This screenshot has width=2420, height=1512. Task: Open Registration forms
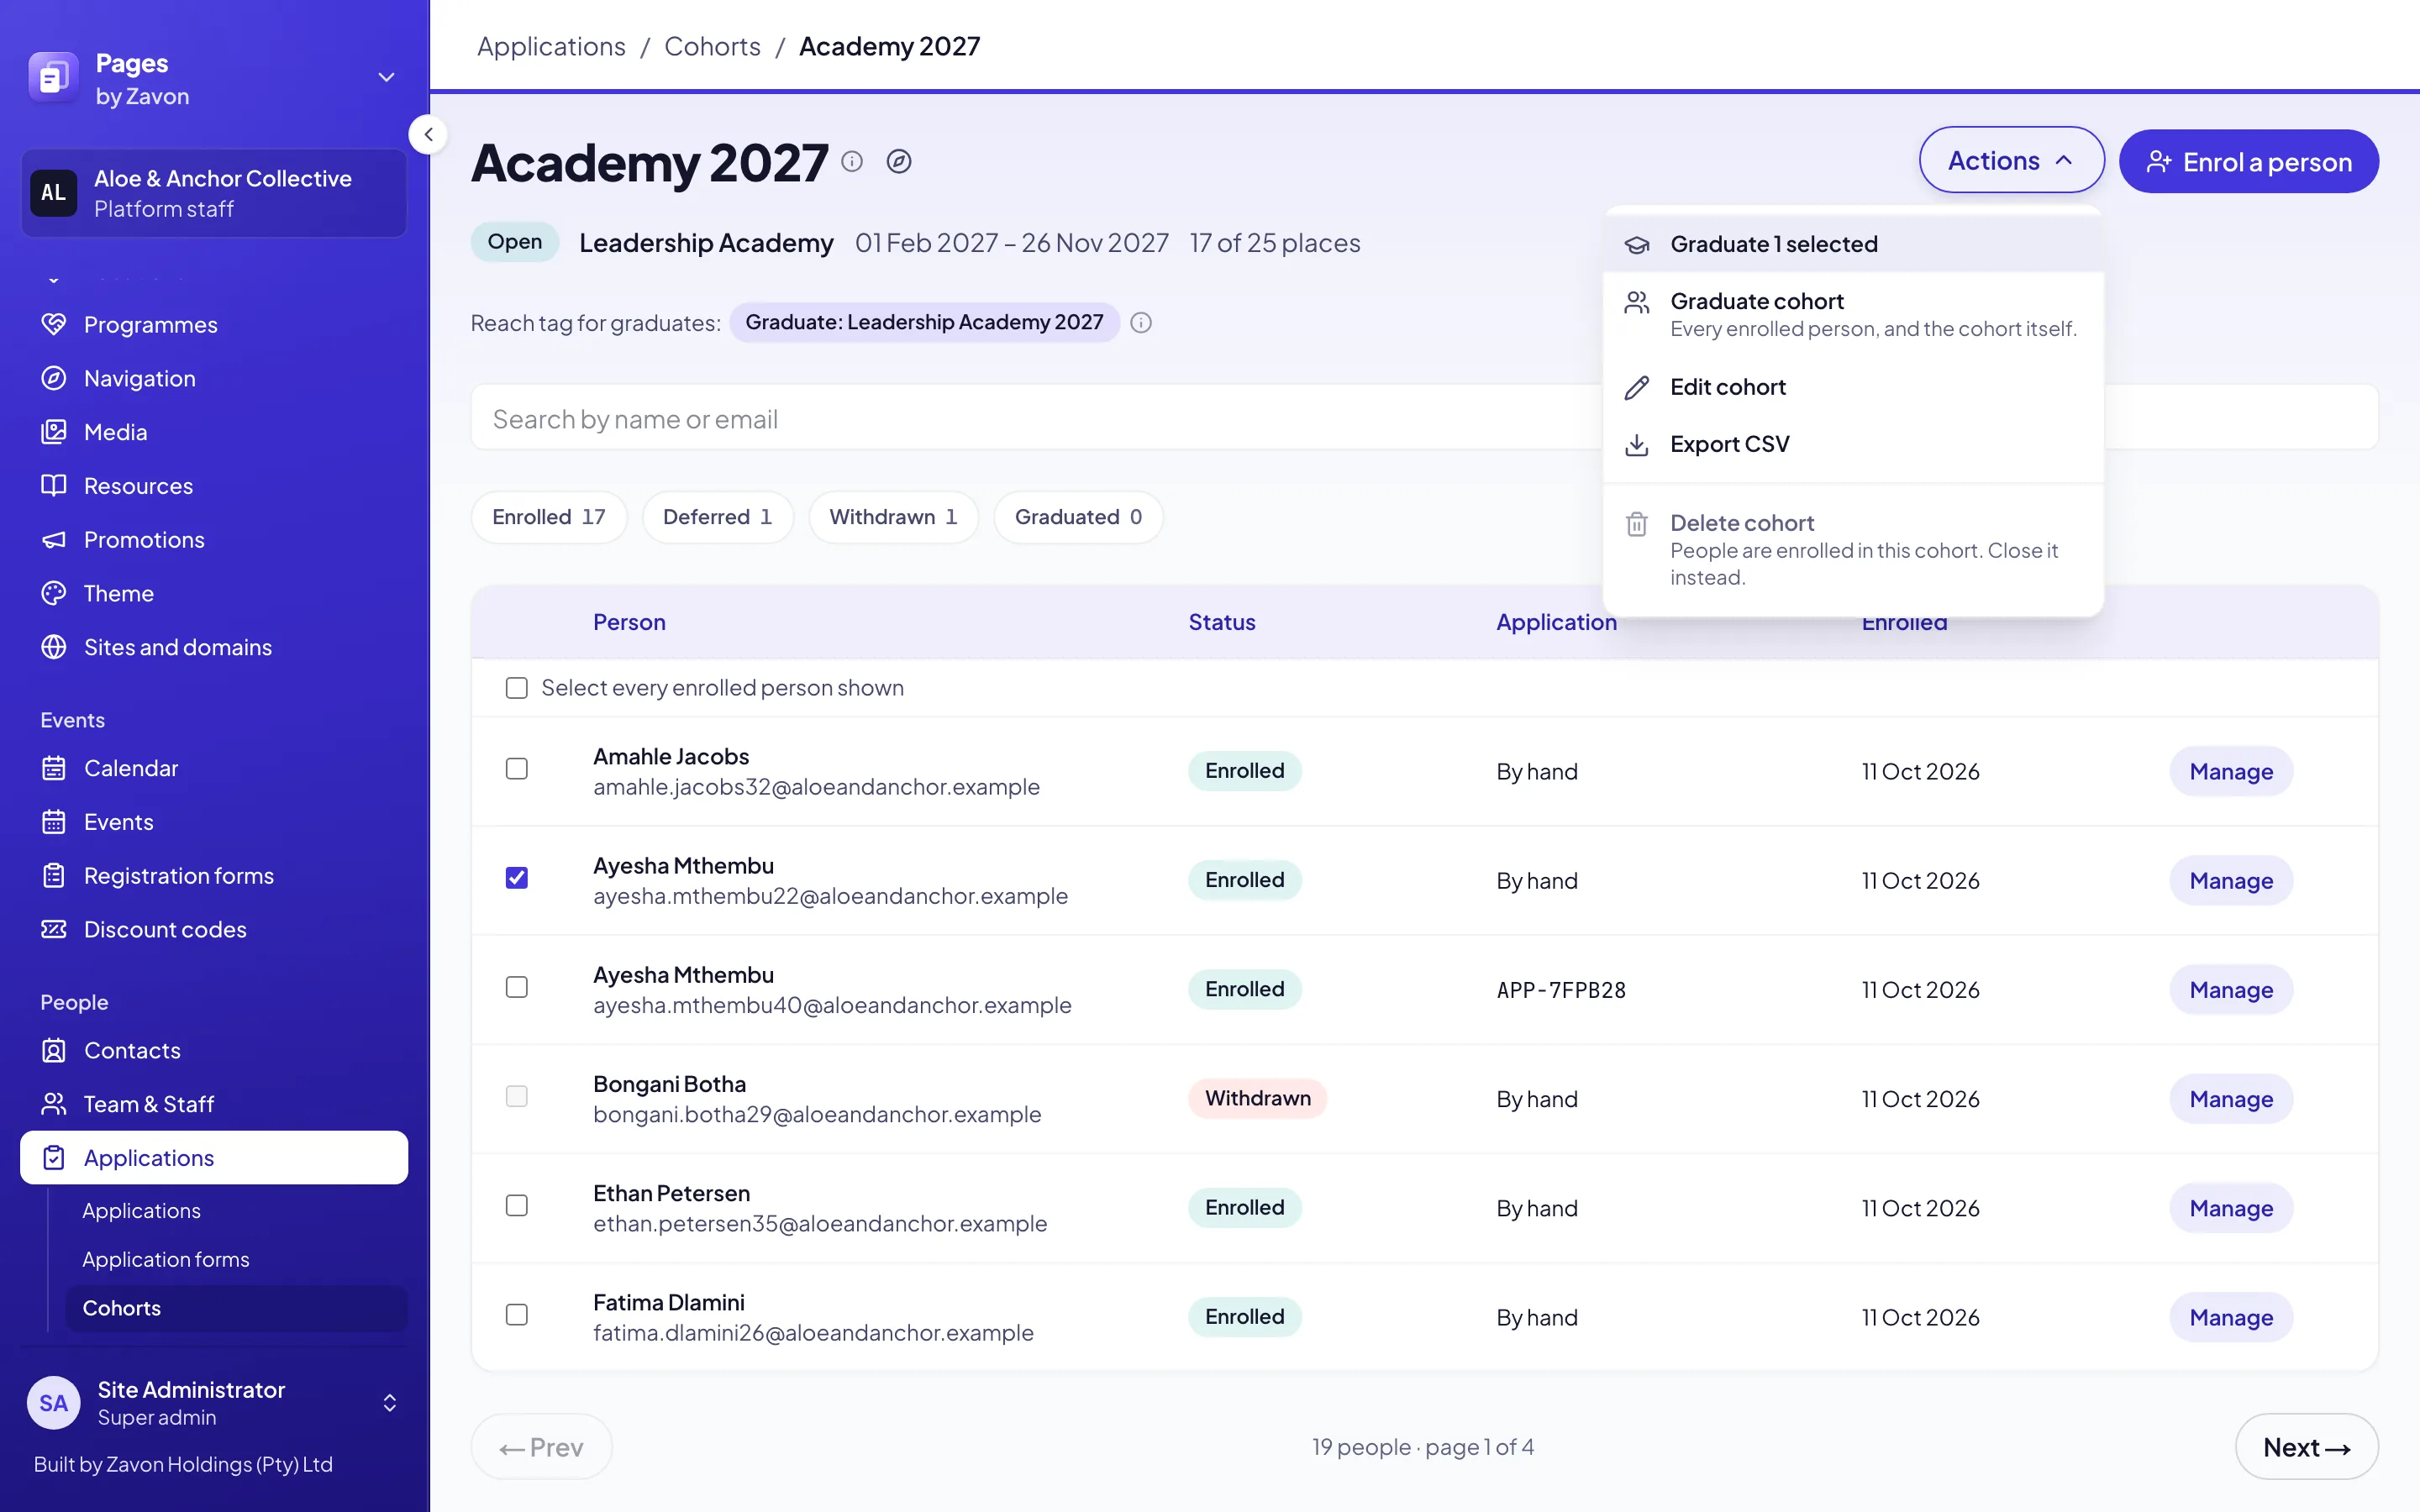click(214, 875)
